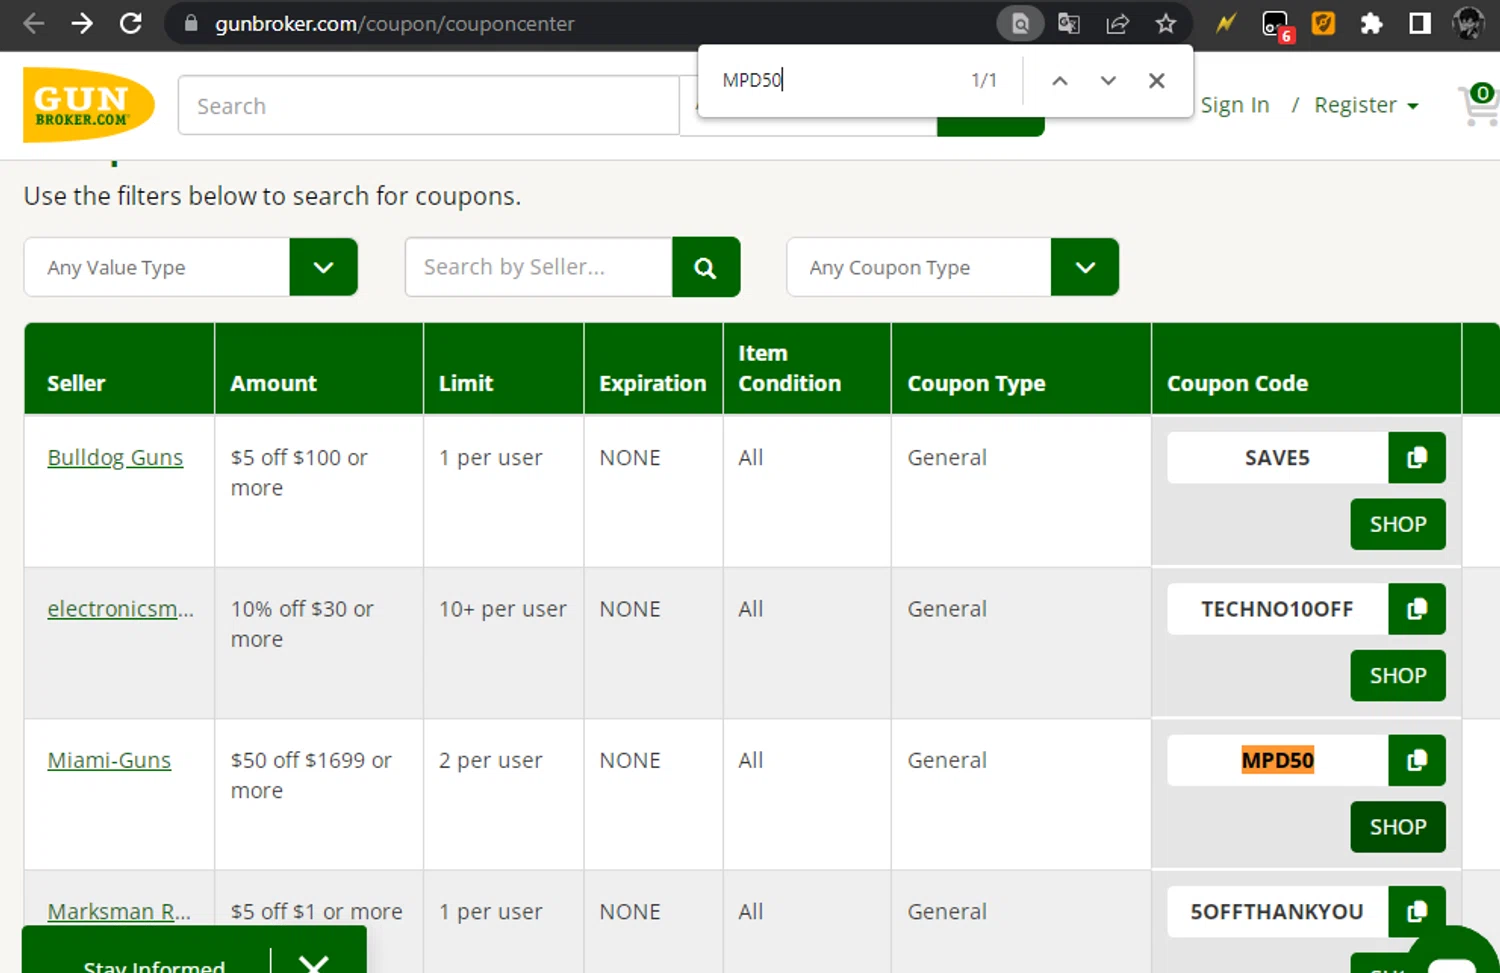This screenshot has height=973, width=1500.
Task: Open the Register dropdown menu
Action: click(1366, 106)
